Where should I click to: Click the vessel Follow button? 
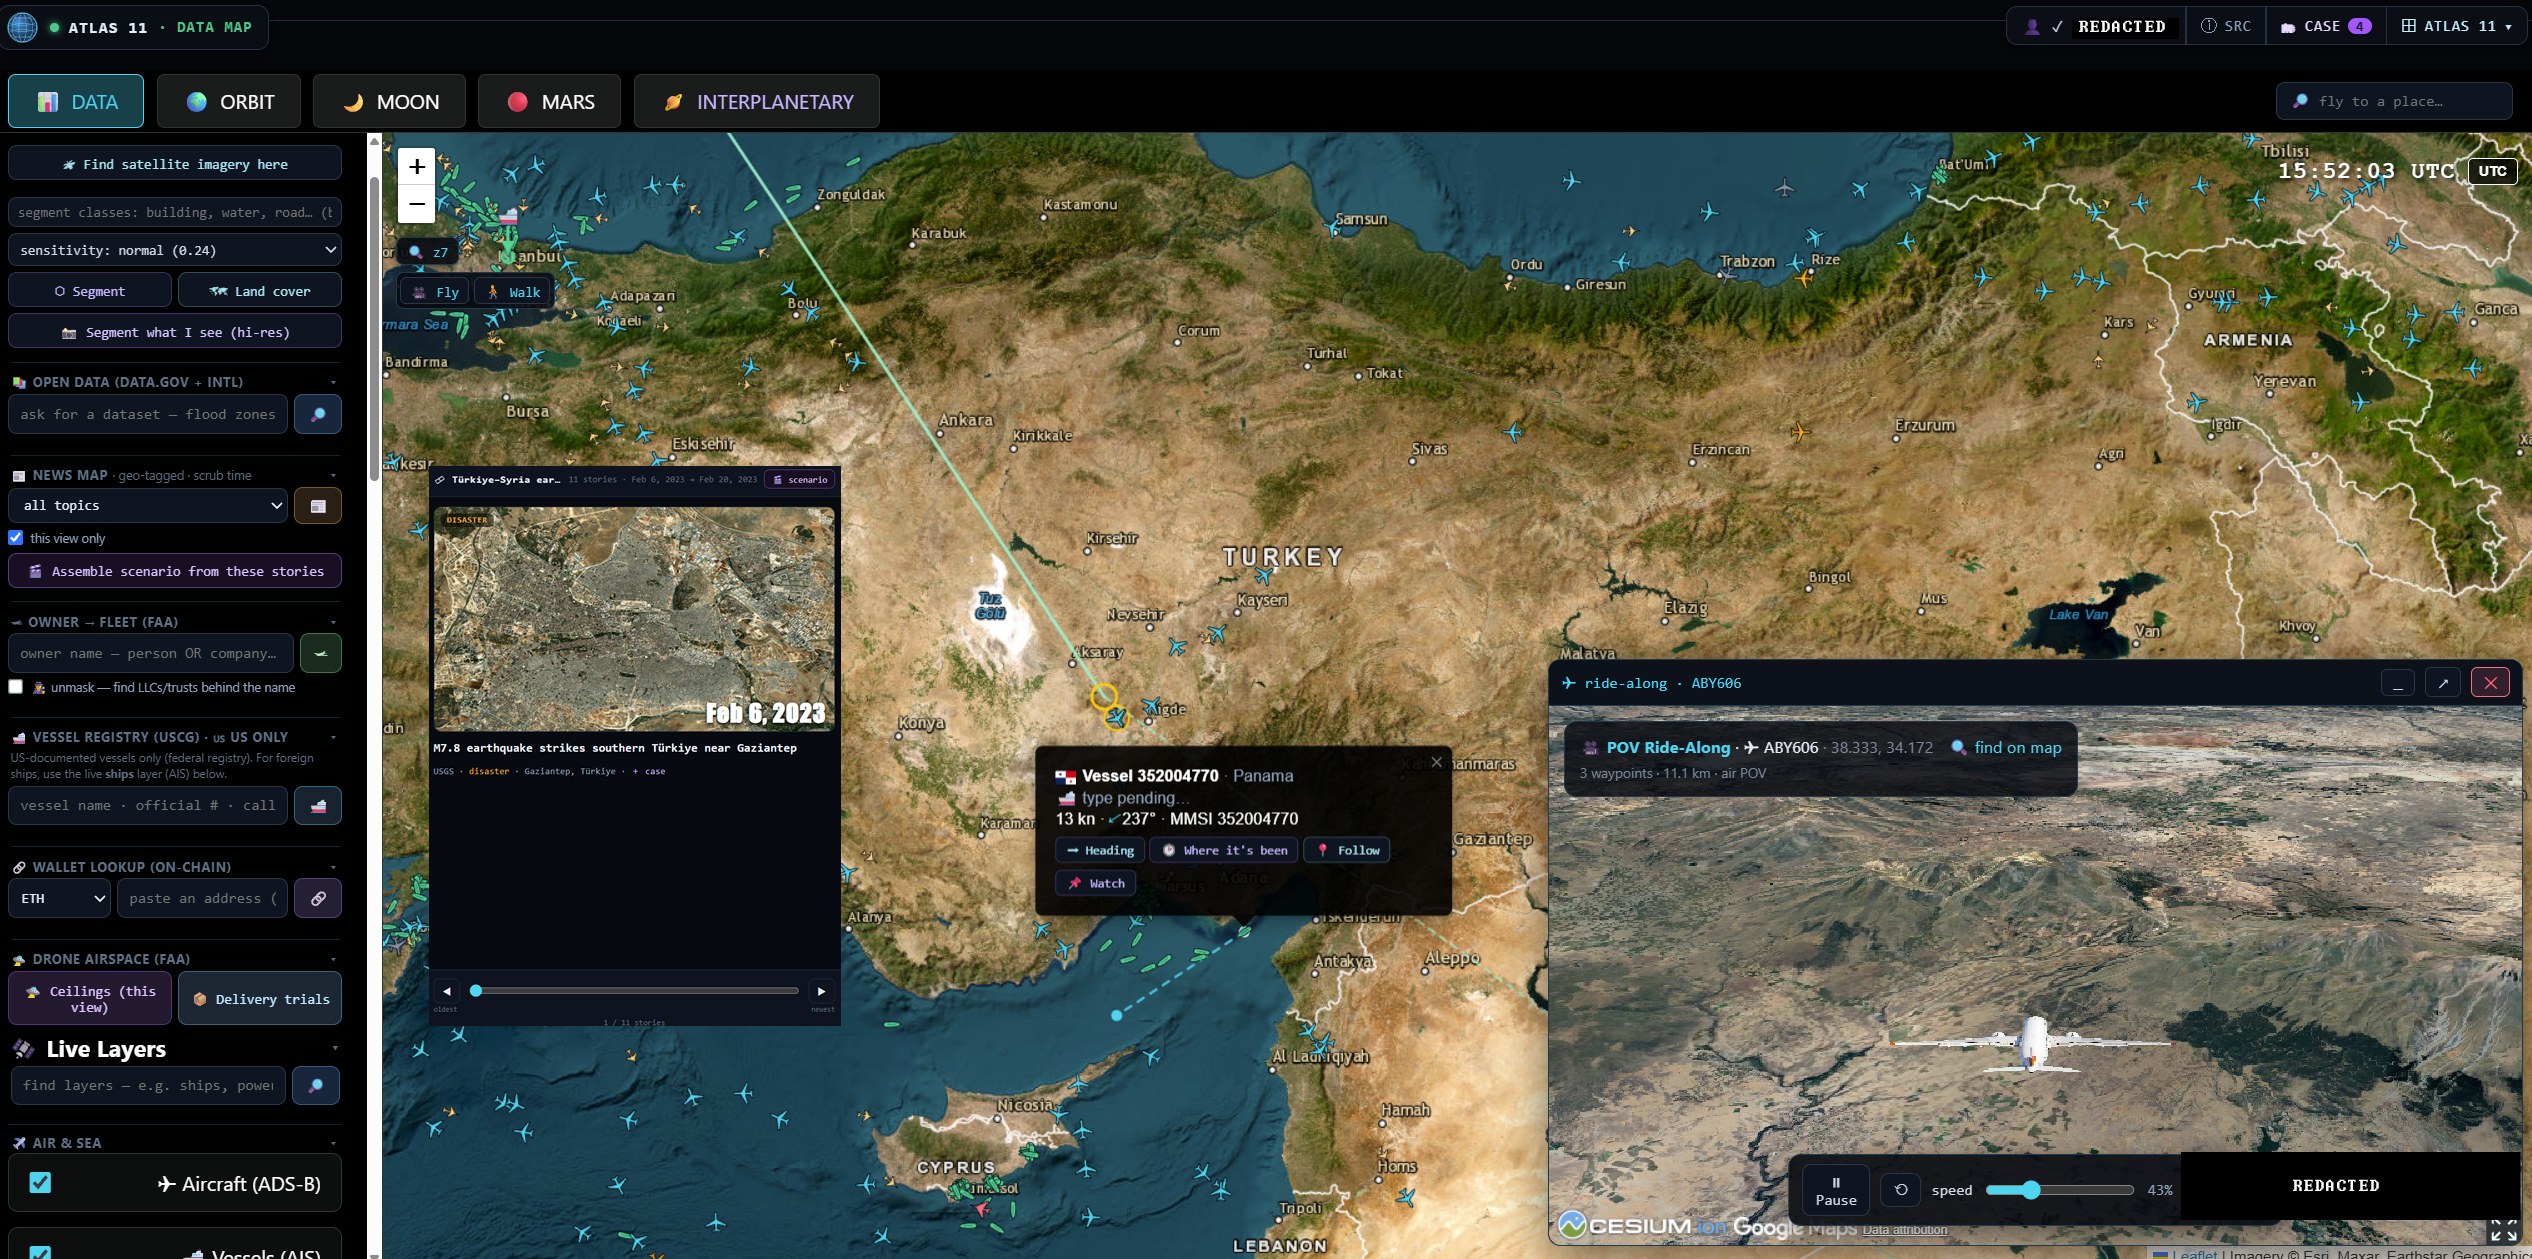pos(1347,850)
